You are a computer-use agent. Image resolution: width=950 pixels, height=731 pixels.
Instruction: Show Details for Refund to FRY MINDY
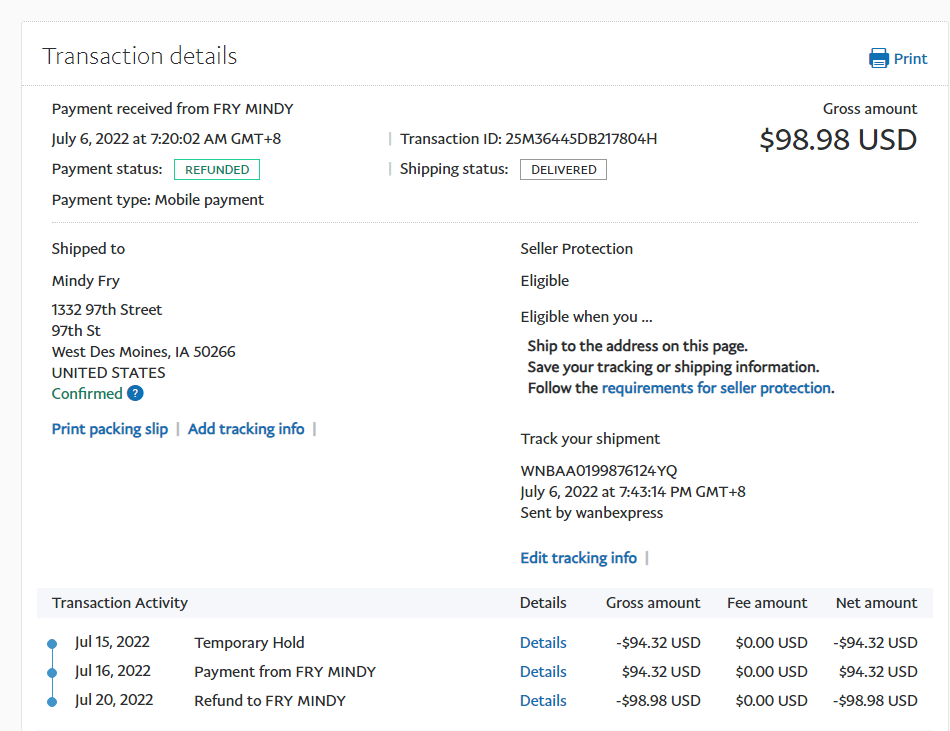tap(543, 701)
